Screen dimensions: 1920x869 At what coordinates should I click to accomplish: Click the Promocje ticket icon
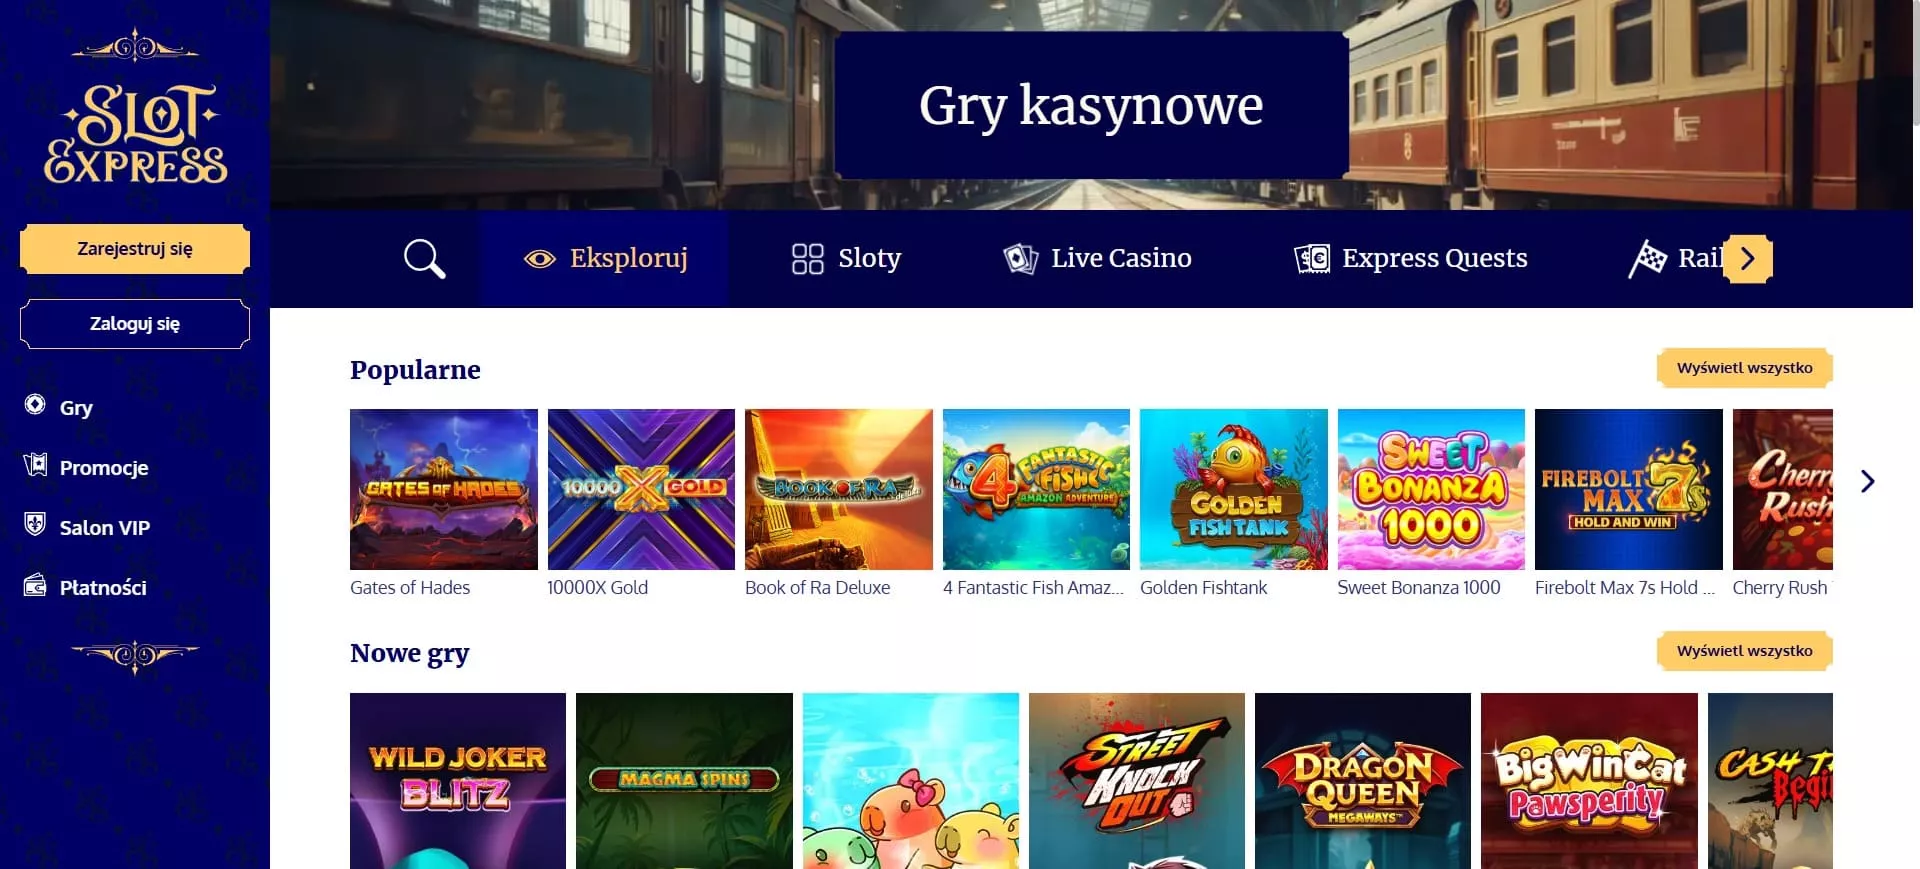pyautogui.click(x=35, y=465)
